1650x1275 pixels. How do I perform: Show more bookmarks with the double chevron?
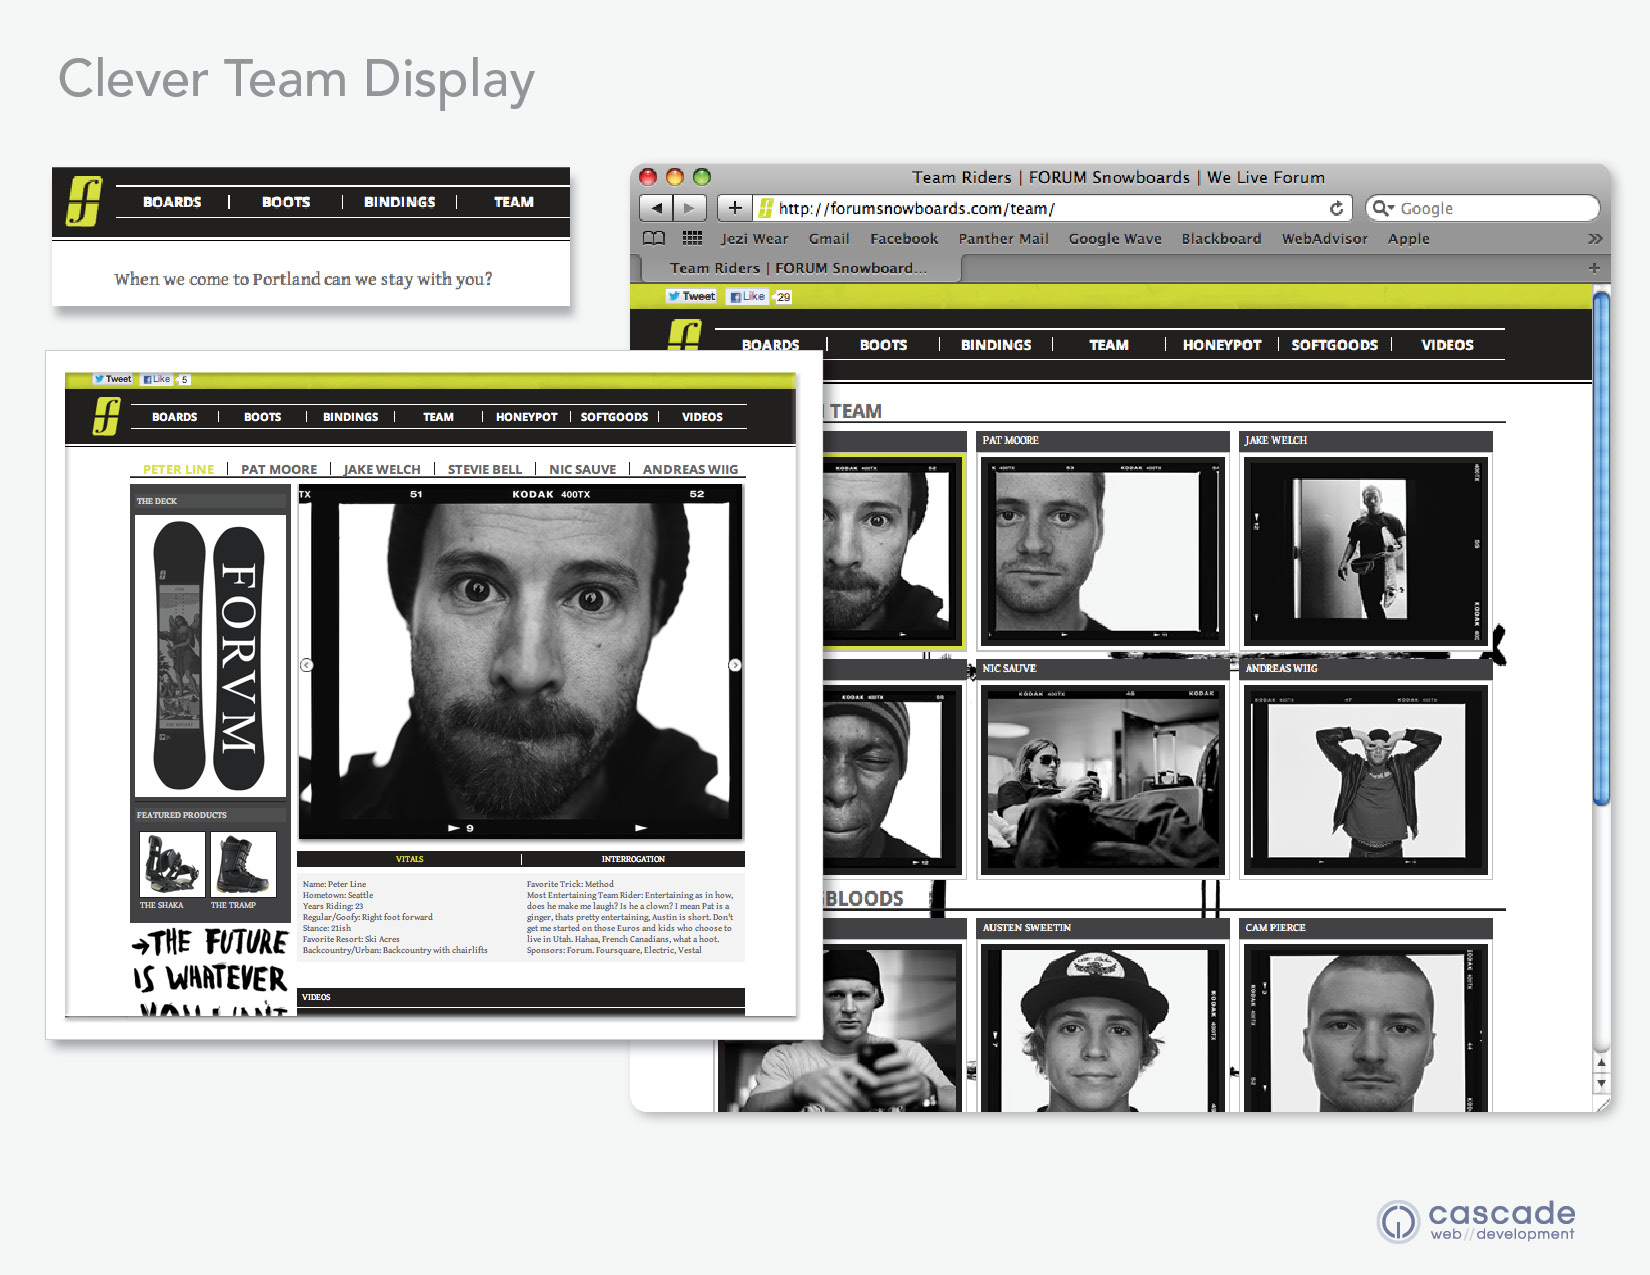tap(1594, 239)
